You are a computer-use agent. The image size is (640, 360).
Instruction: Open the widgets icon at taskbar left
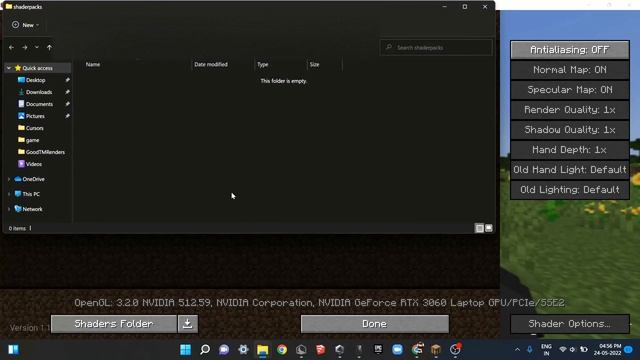click(13, 350)
